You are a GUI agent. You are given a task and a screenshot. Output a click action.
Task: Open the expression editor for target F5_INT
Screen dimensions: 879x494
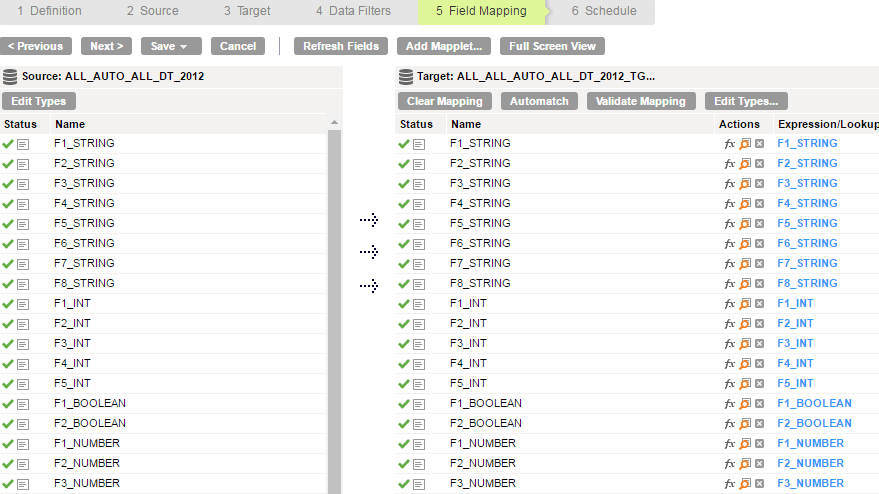pos(729,384)
